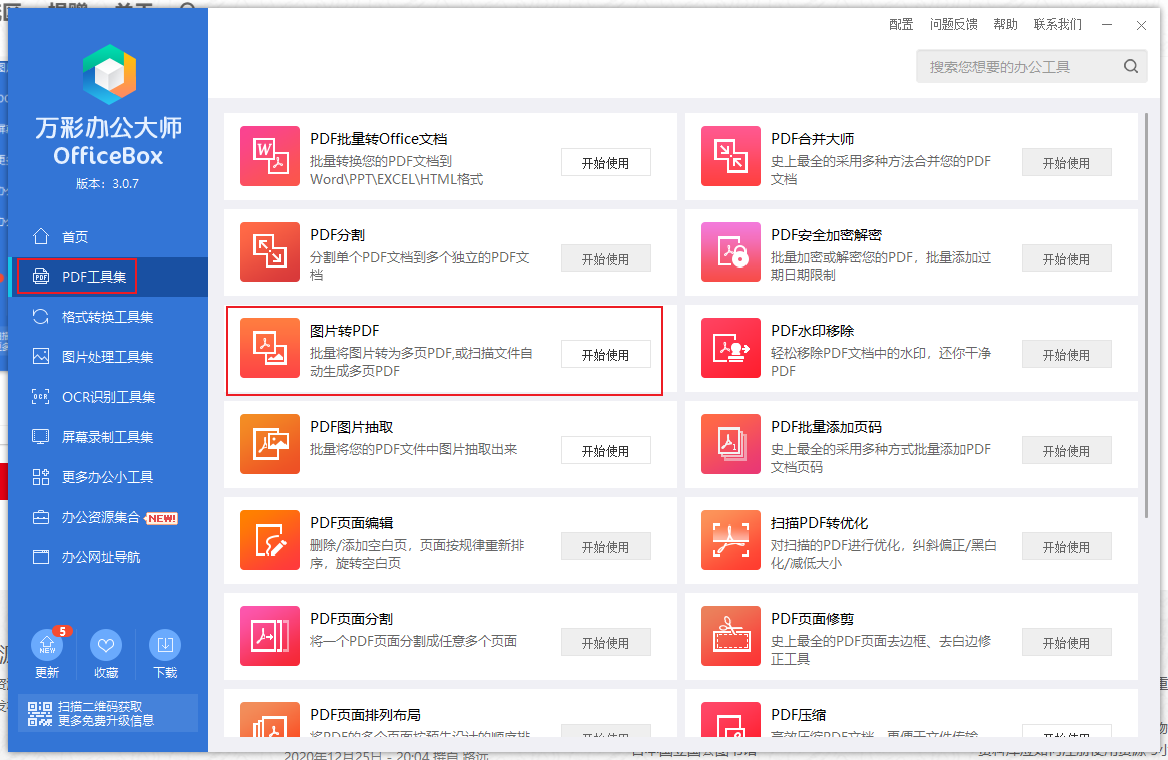Image resolution: width=1168 pixels, height=760 pixels.
Task: Click the PDF图片抽取 tool icon
Action: 270,444
